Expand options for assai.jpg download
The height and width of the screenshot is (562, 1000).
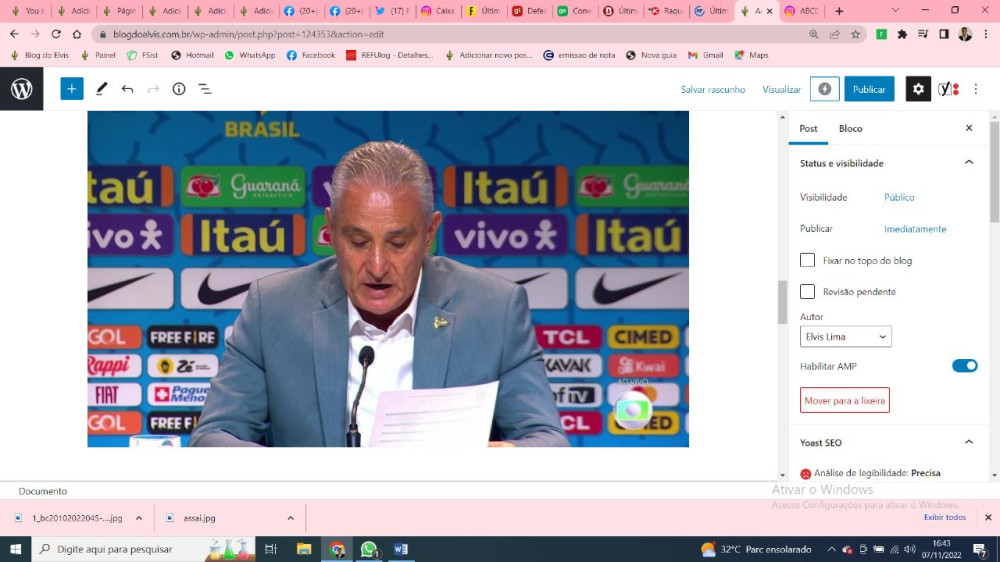pos(291,518)
